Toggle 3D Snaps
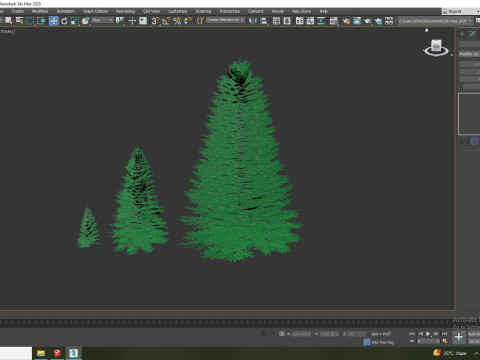Viewport: 480px width, 360px height. pyautogui.click(x=155, y=21)
